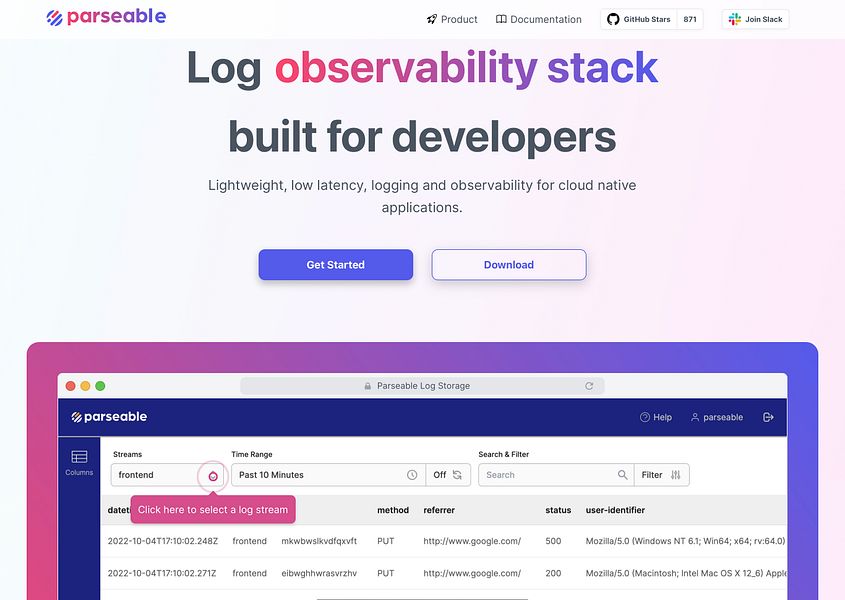Click the Parseable logo in the dark app header
This screenshot has width=845, height=600.
(x=109, y=417)
